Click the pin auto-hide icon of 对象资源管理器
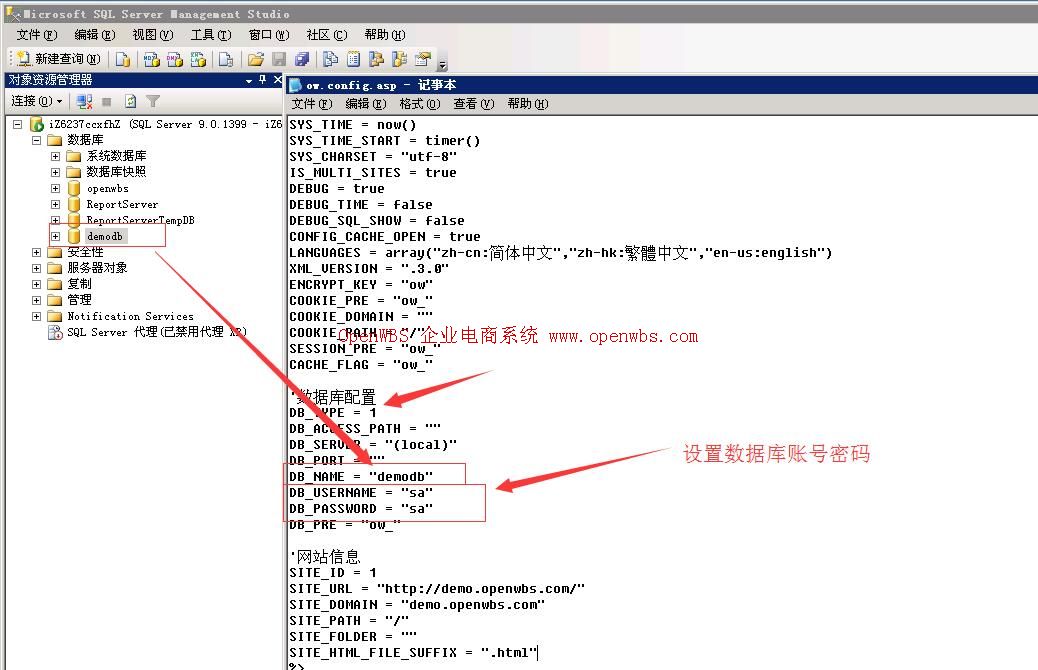The image size is (1038, 670). coord(263,80)
